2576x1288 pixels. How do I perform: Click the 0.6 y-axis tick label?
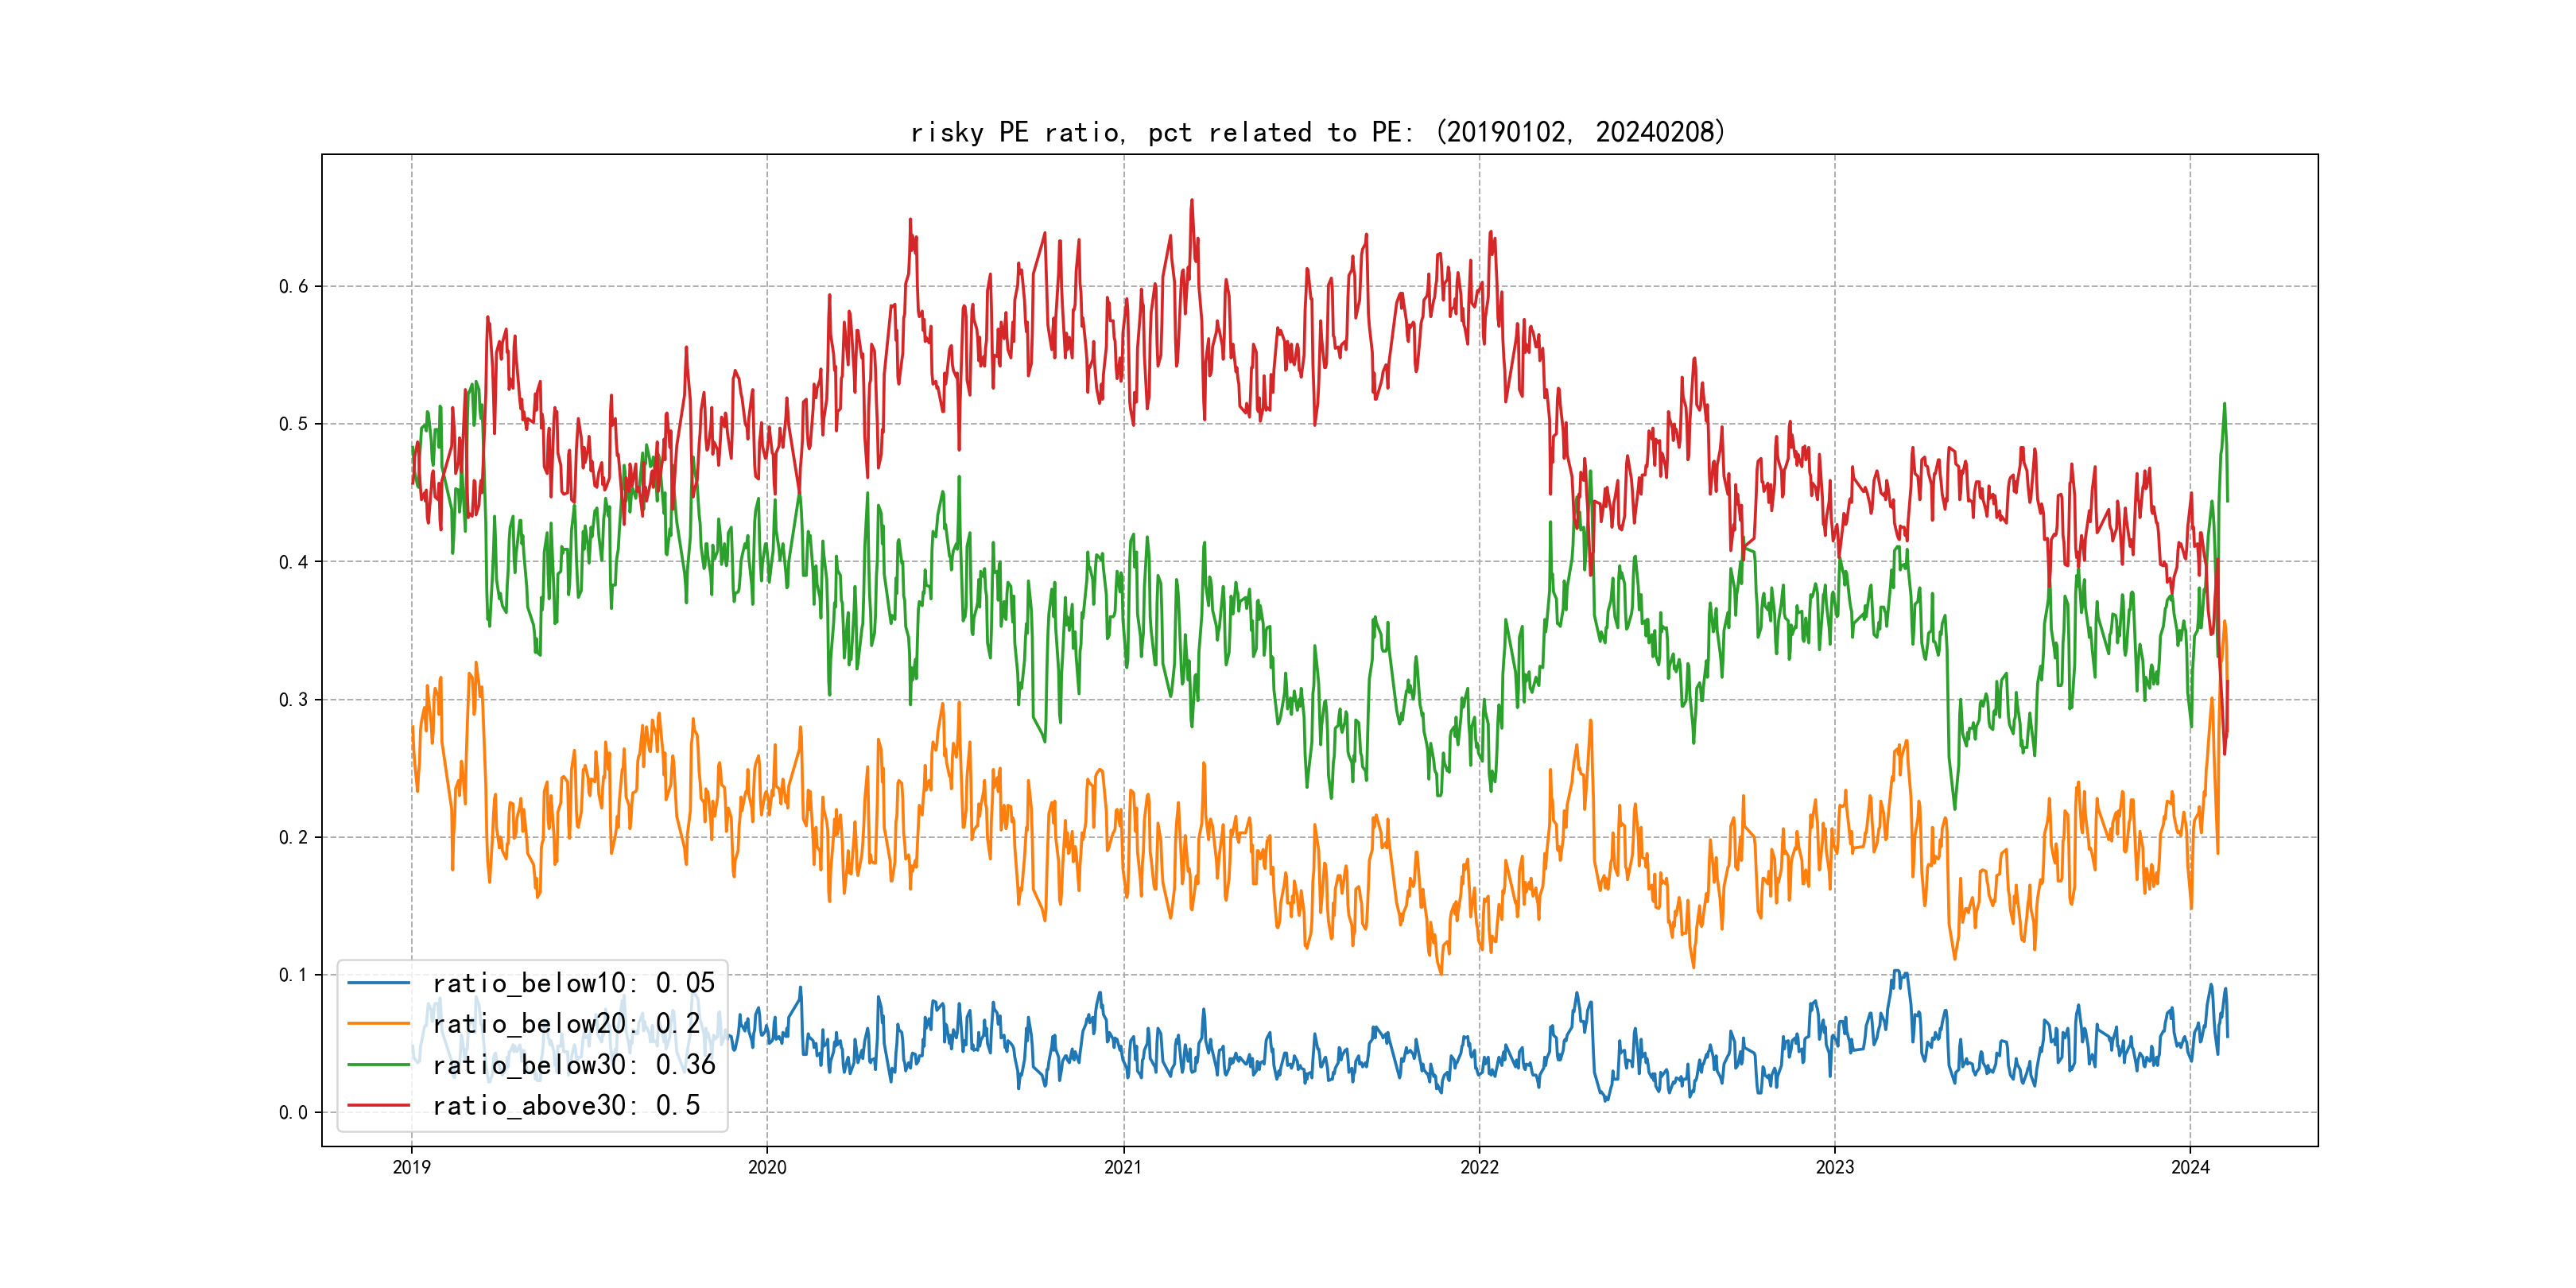(293, 286)
